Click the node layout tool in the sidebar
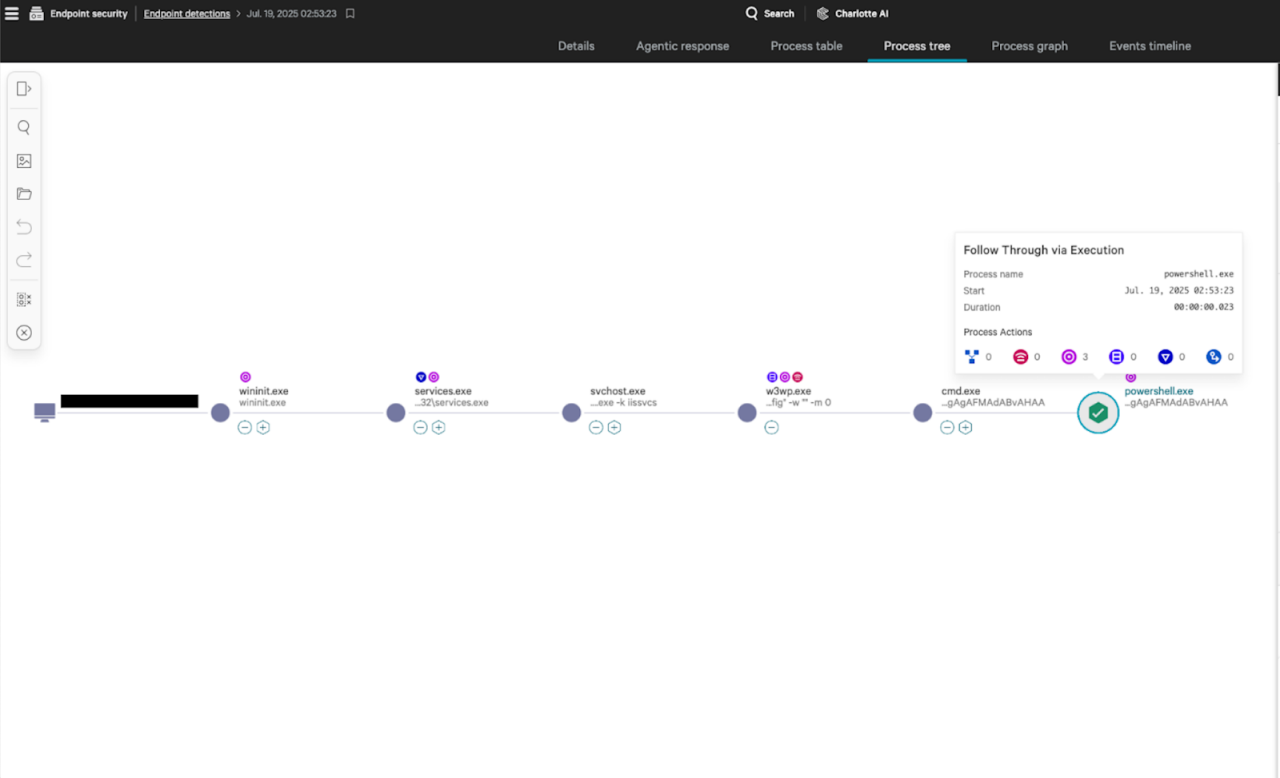The height and width of the screenshot is (778, 1280). point(24,298)
